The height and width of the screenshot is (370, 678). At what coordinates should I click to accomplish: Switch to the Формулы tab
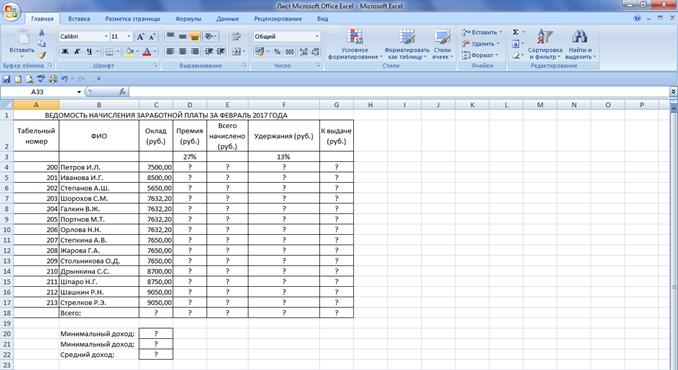click(x=189, y=19)
